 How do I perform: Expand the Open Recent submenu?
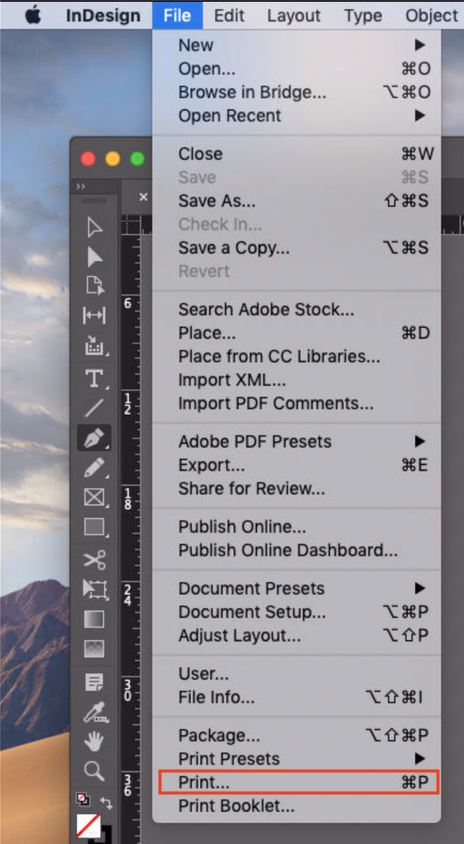(420, 116)
